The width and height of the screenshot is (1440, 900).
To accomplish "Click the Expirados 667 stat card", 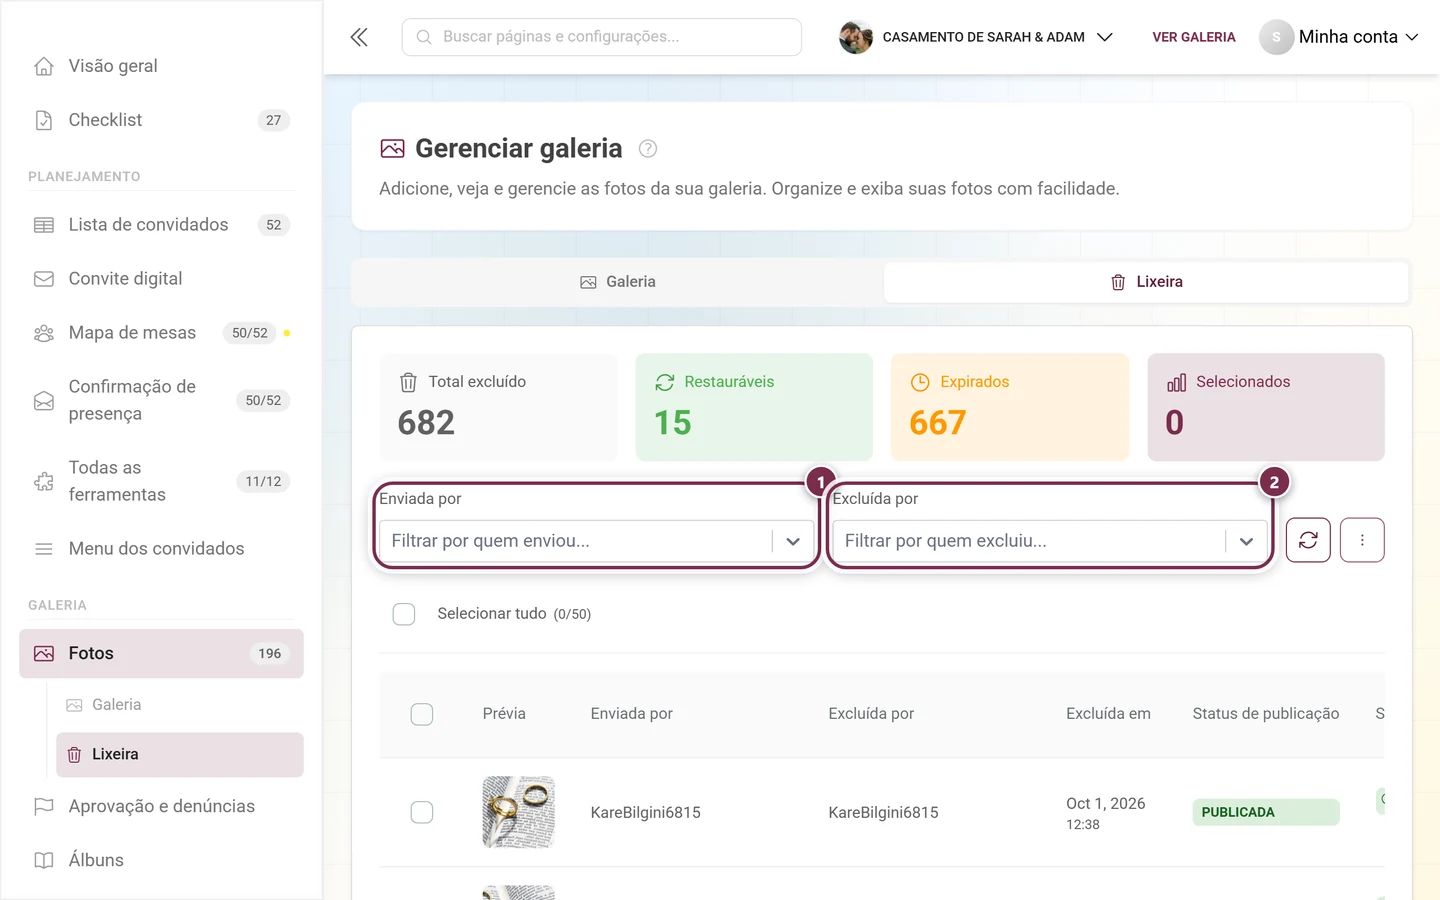I will (x=1010, y=407).
